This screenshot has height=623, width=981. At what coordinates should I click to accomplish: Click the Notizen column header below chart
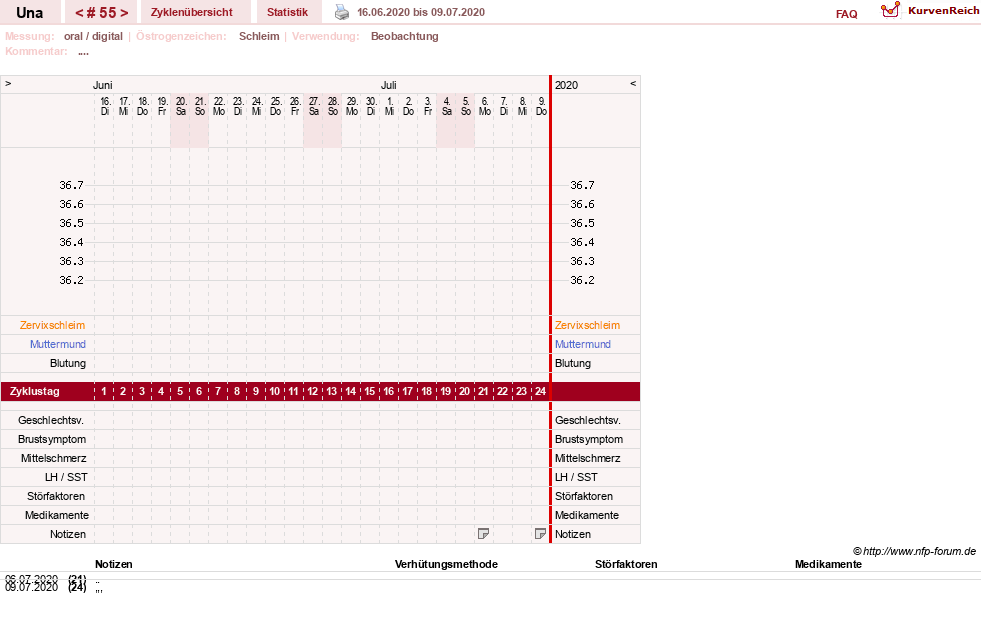click(x=114, y=564)
